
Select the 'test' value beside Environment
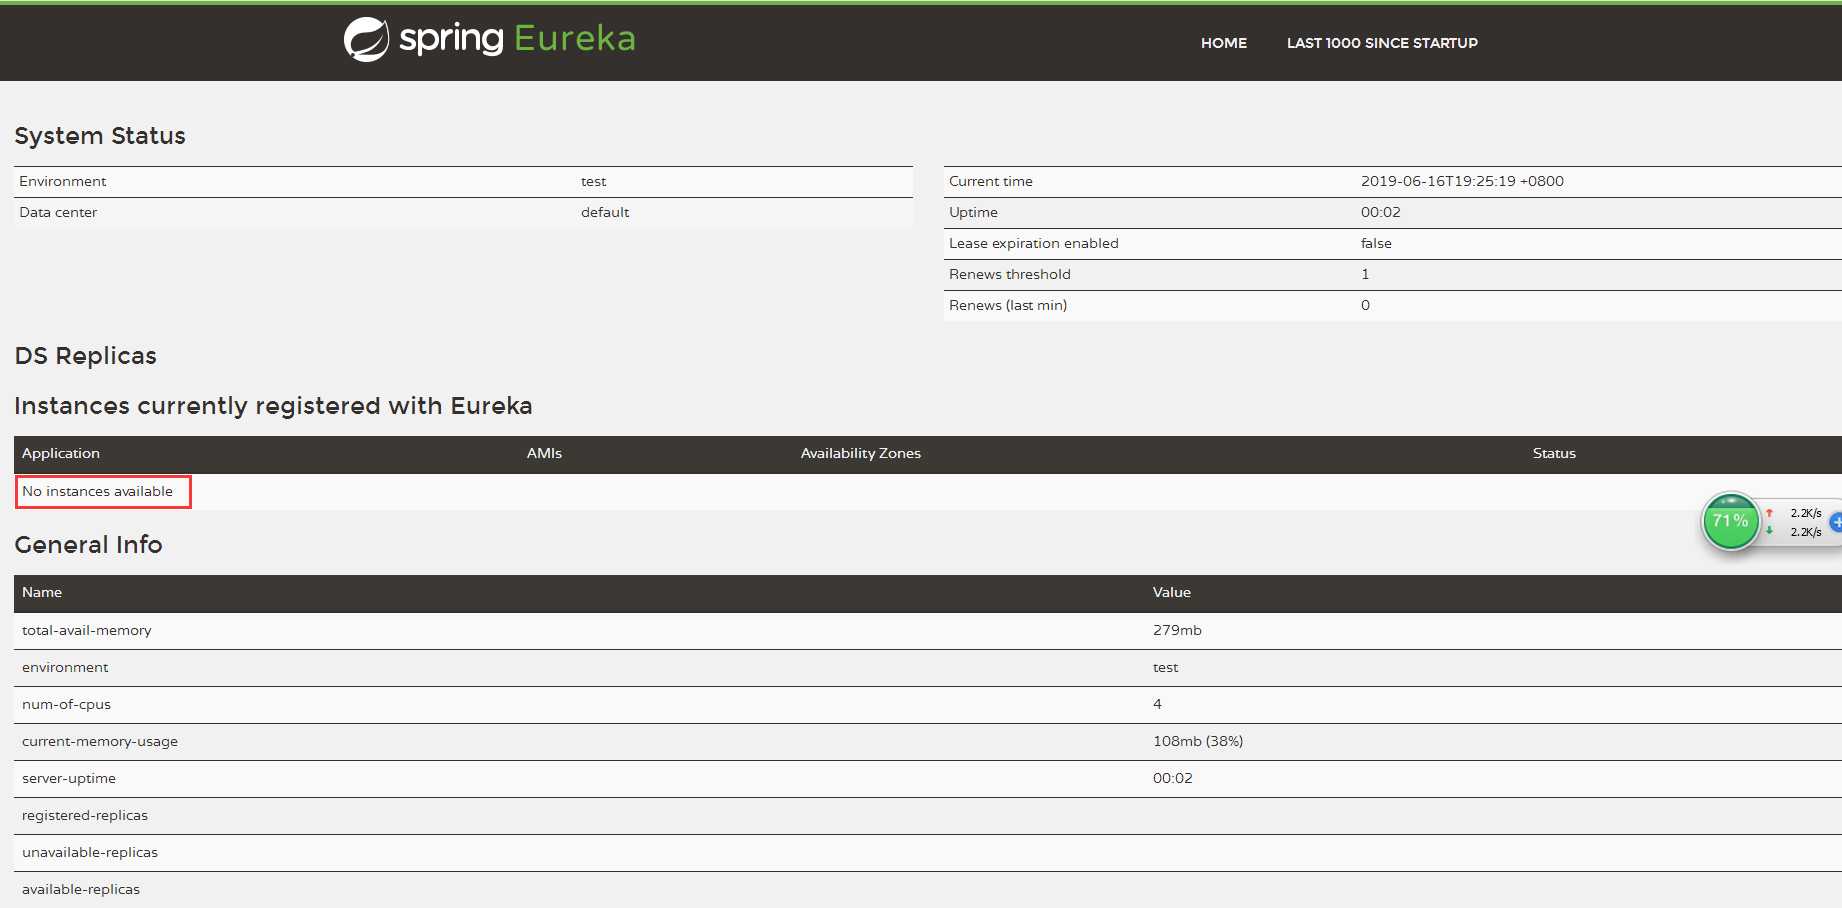click(x=593, y=181)
